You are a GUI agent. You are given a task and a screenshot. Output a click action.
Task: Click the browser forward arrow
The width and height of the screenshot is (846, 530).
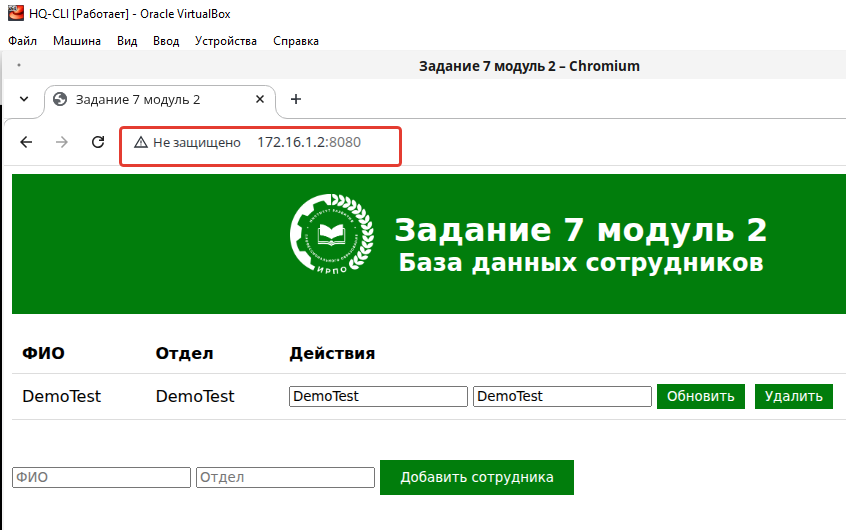point(62,142)
